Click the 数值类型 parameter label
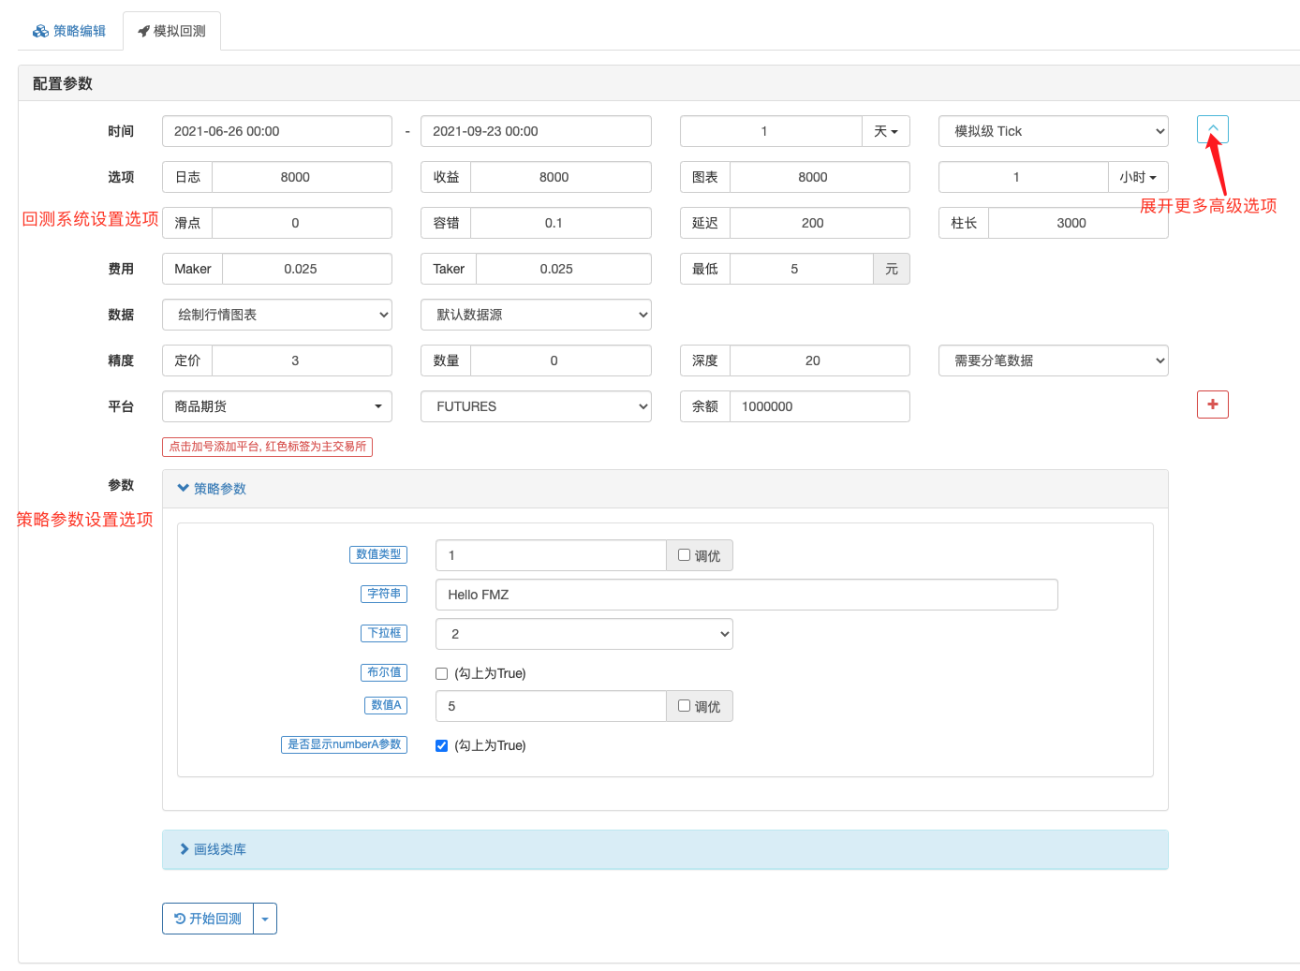 378,554
